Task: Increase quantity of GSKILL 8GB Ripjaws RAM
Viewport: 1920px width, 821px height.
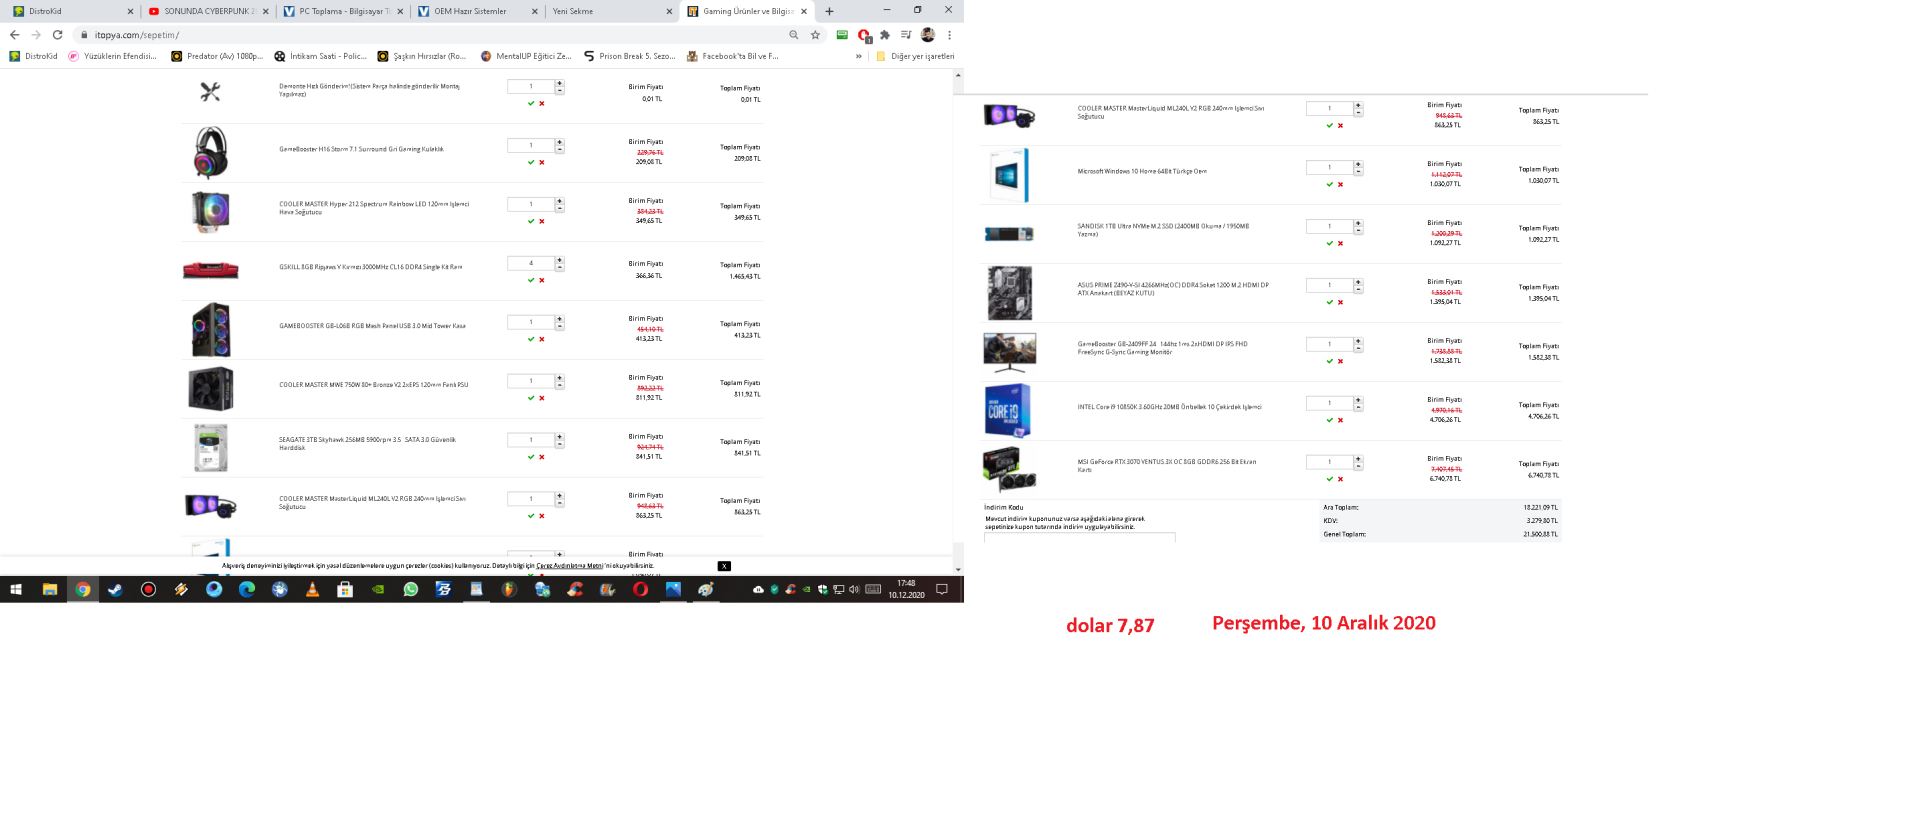Action: [x=560, y=260]
